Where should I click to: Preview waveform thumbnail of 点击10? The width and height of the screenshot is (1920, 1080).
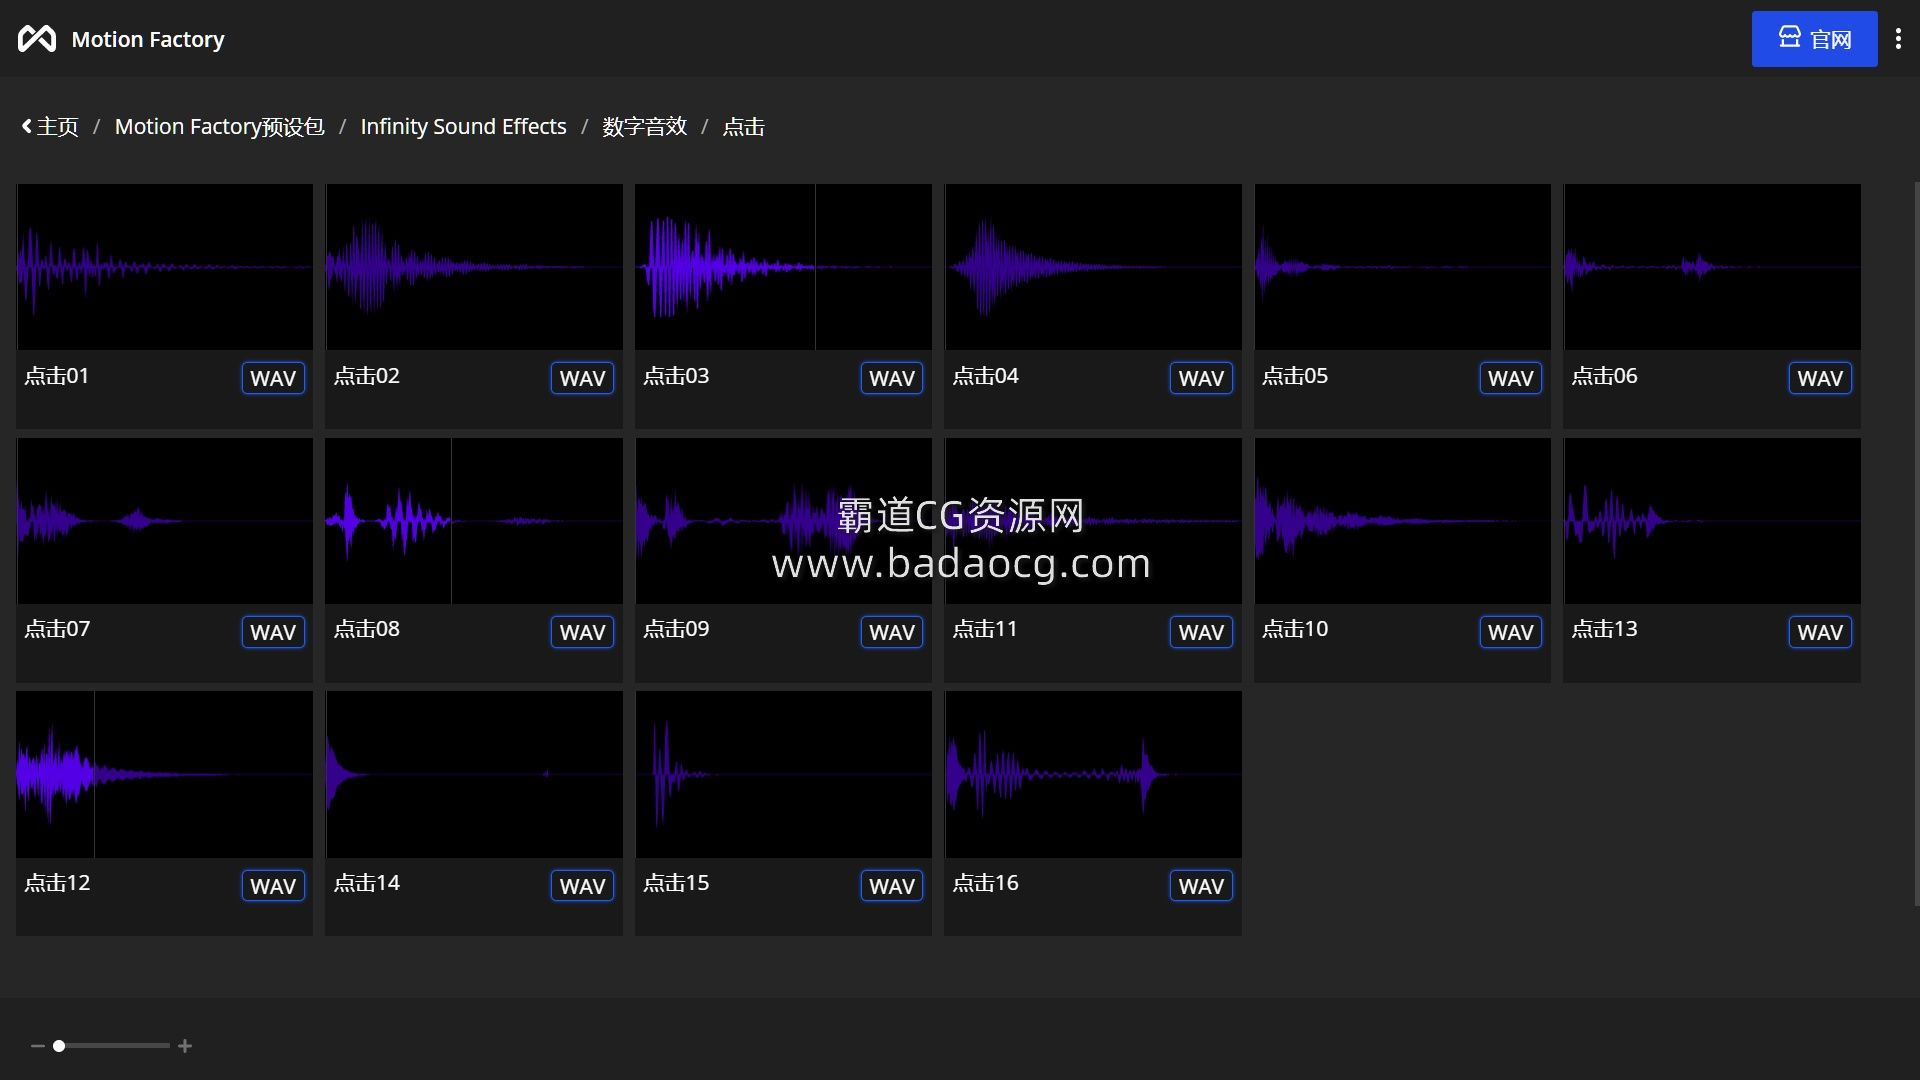(x=1402, y=521)
